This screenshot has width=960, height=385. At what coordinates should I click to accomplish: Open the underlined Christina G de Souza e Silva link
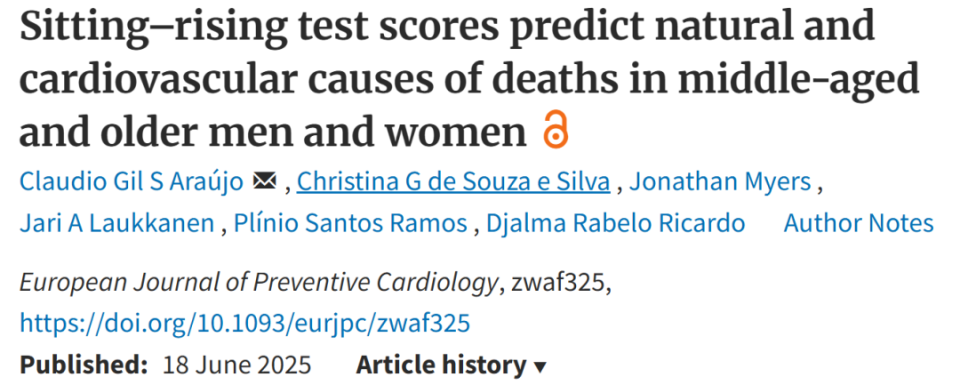[x=454, y=182]
